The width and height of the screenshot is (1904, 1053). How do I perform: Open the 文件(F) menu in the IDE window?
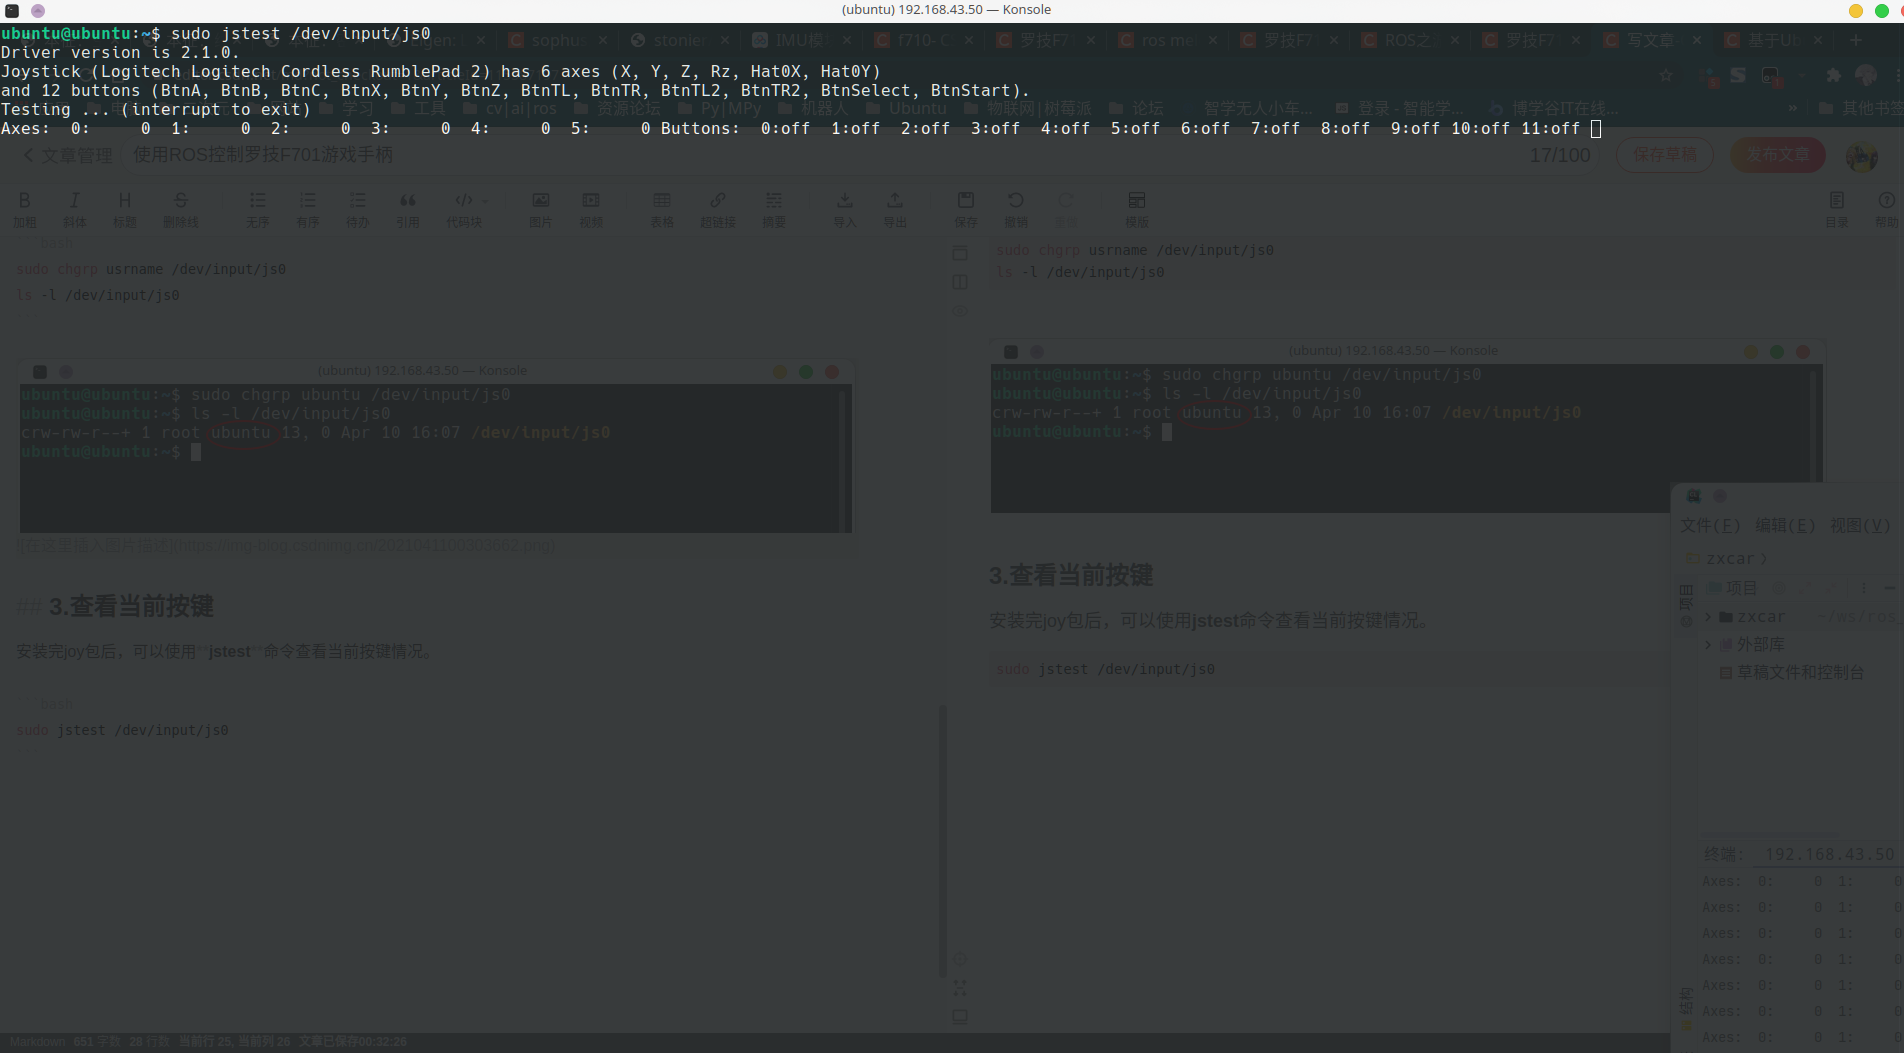tap(1710, 525)
